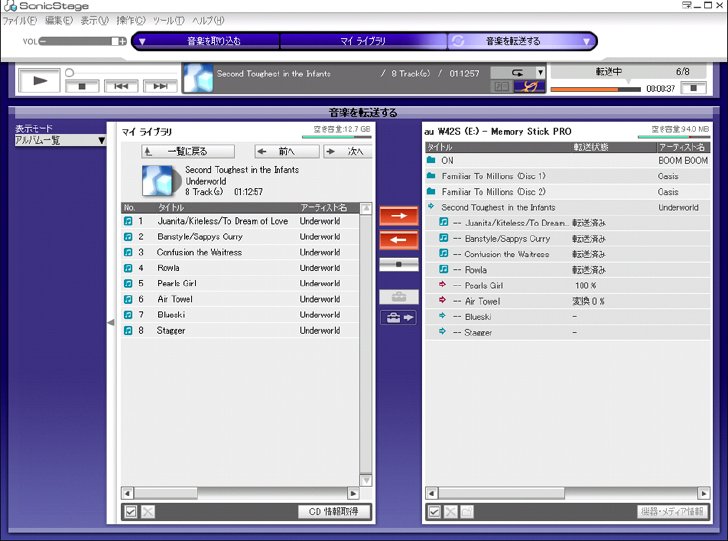This screenshot has width=728, height=541.
Task: Toggle the select-all checkbox under device panel
Action: pyautogui.click(x=434, y=512)
